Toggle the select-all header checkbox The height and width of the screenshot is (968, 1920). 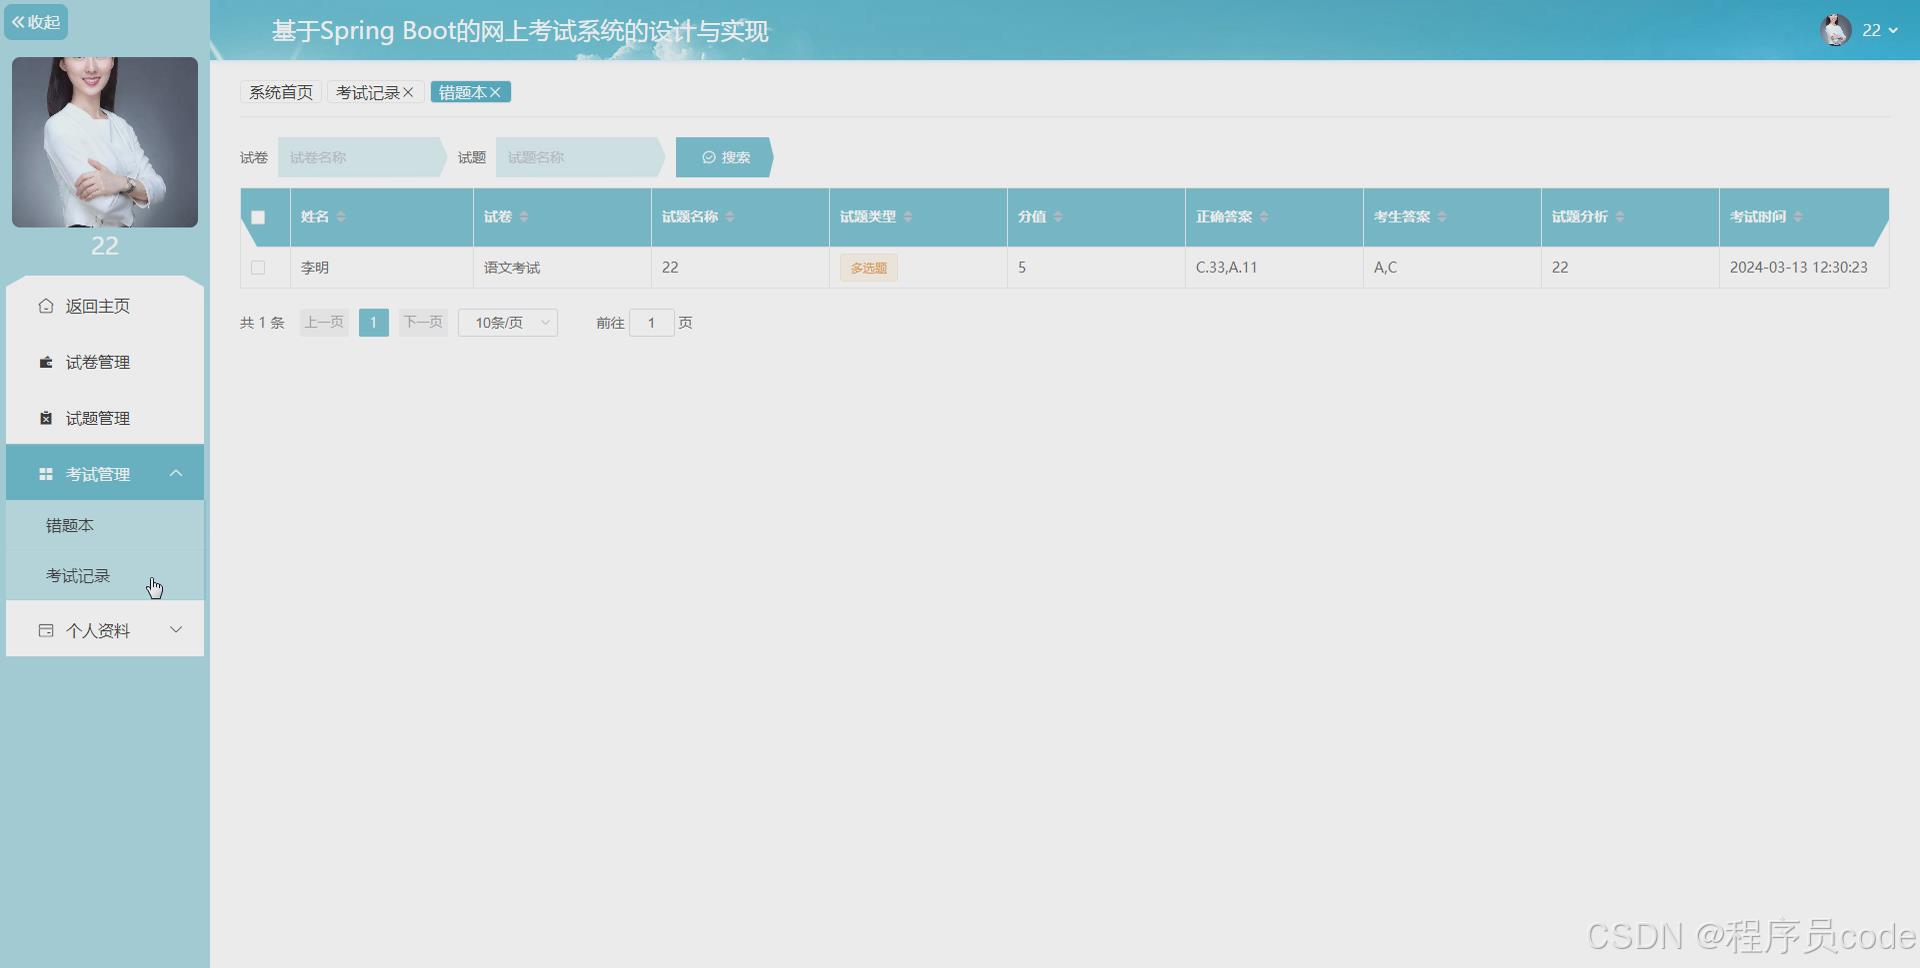click(x=258, y=217)
